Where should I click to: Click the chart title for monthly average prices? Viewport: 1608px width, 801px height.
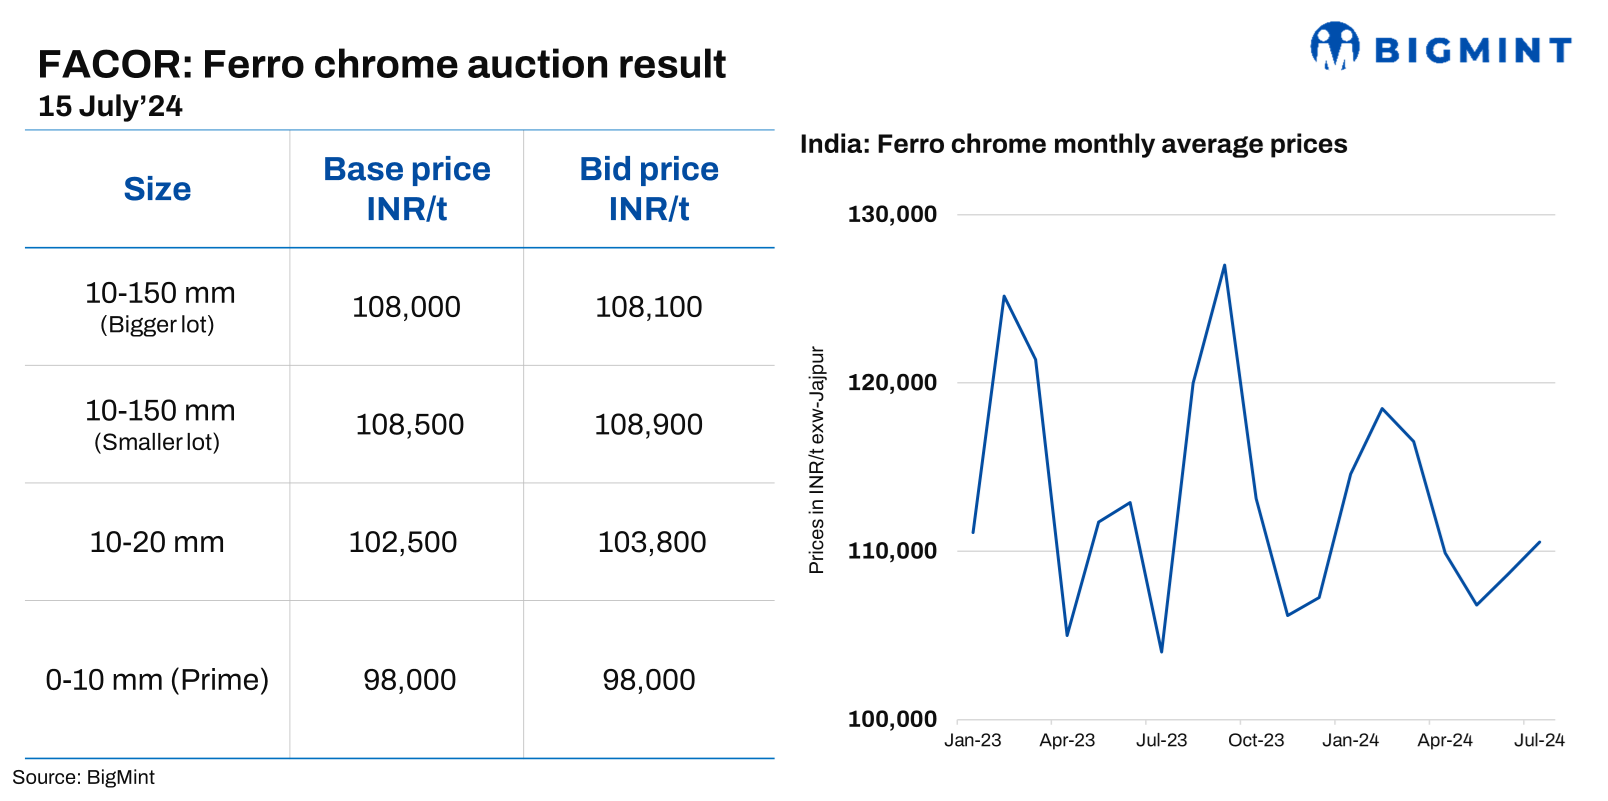coord(1073,144)
